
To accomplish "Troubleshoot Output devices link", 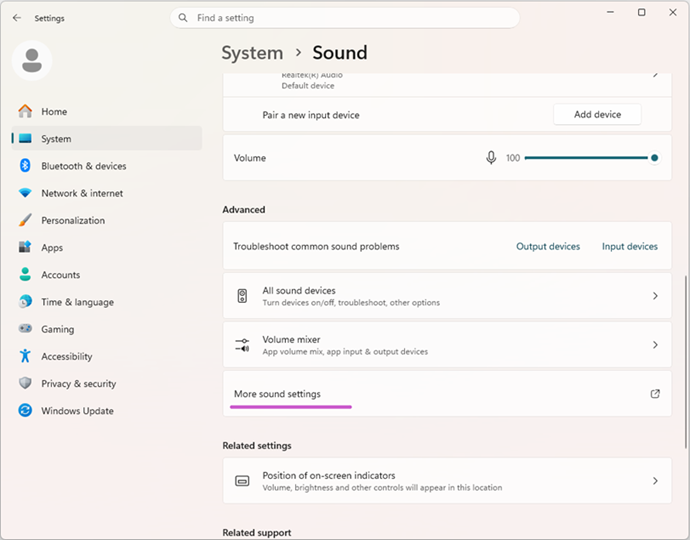I will [x=548, y=246].
